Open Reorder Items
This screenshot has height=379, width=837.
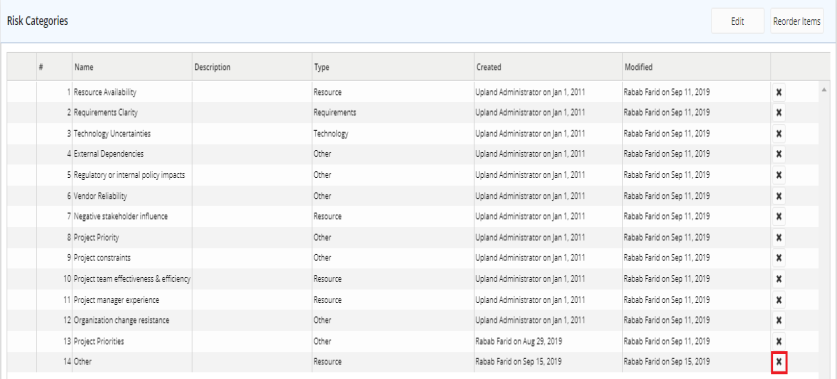(796, 21)
